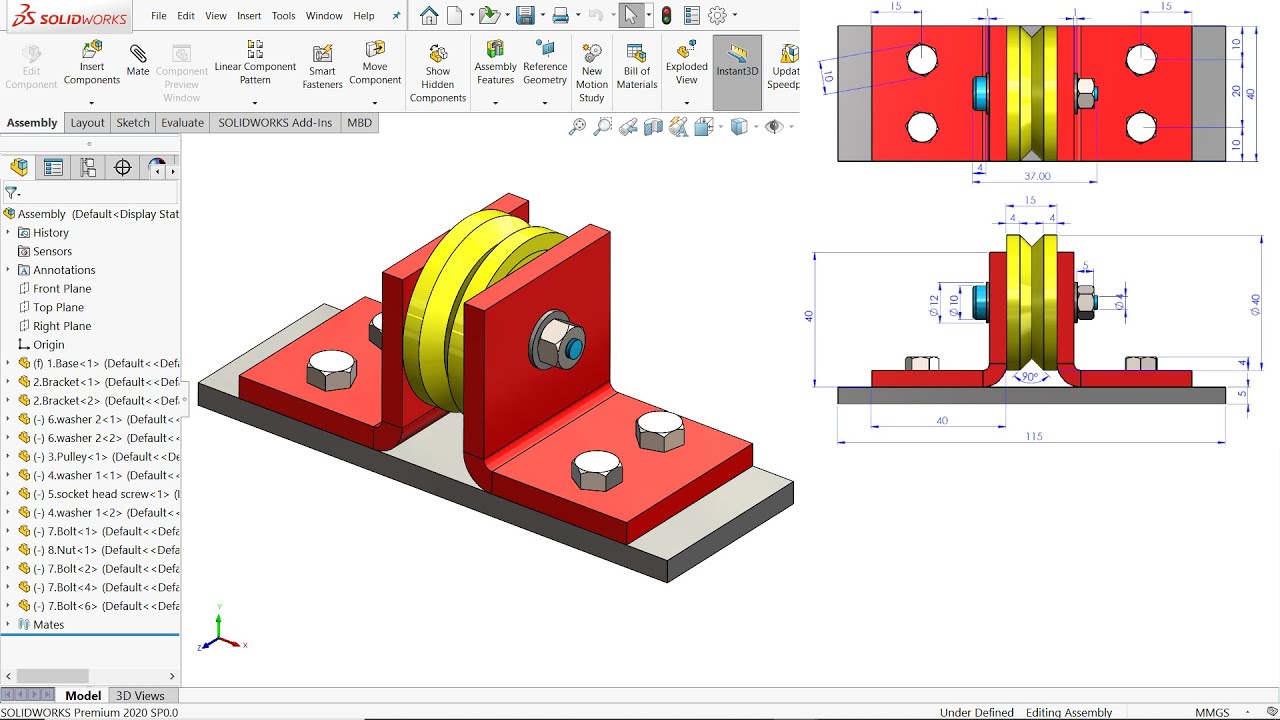
Task: Open the Options gear icon
Action: pyautogui.click(x=717, y=15)
